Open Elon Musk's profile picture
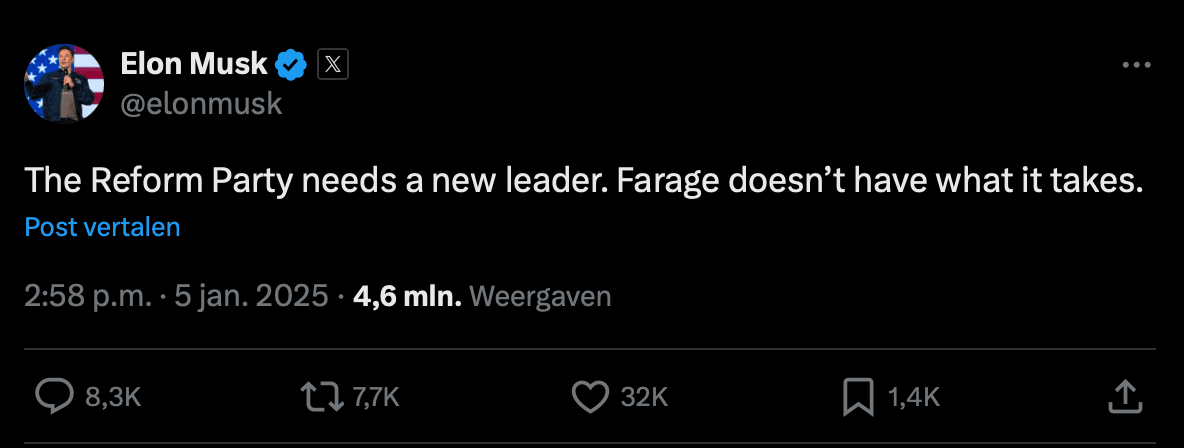This screenshot has width=1184, height=448. (x=64, y=83)
